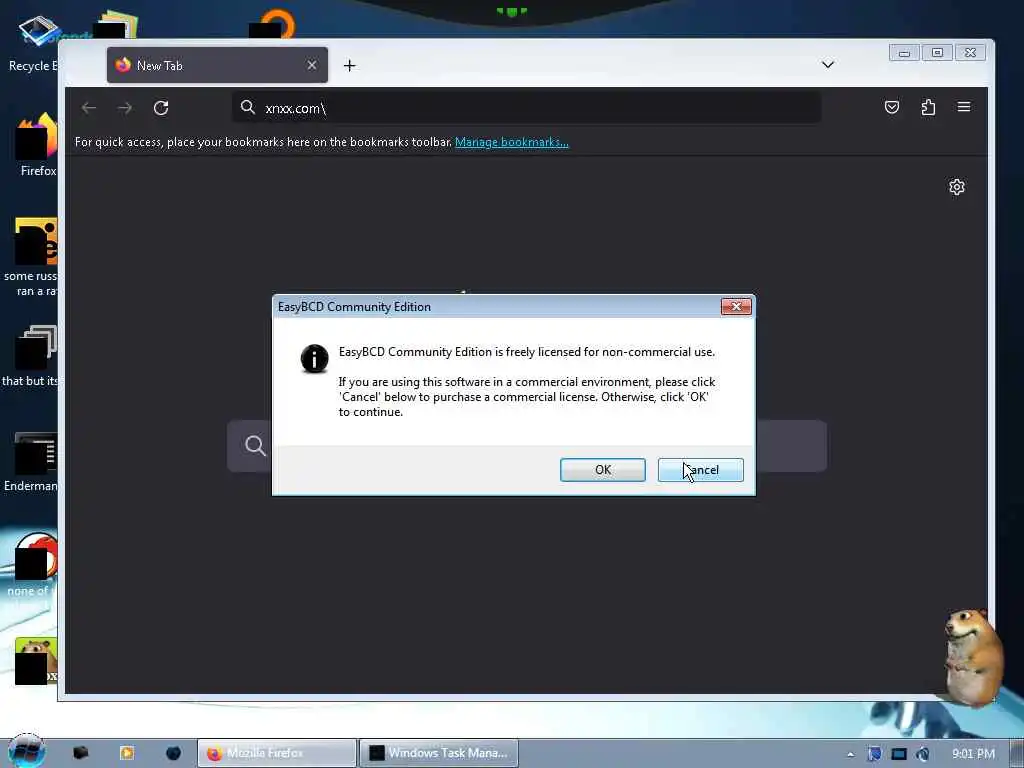
Task: Close the EasyBCD Community Edition dialog
Action: click(735, 306)
